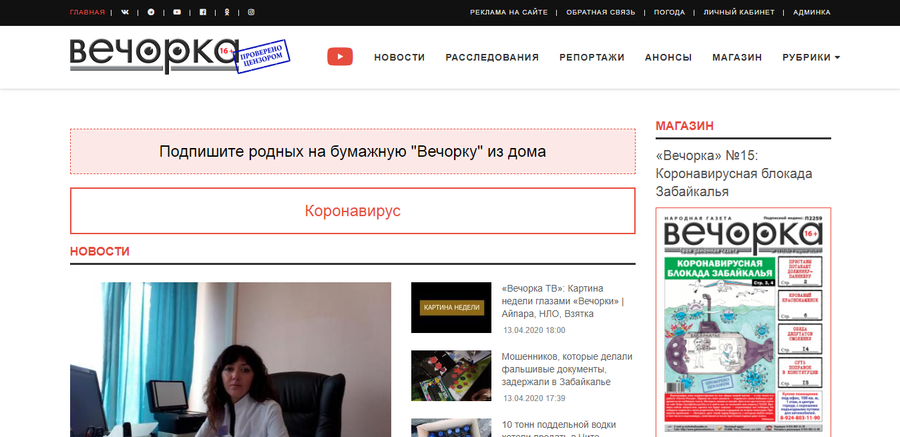Go to АНОНСЫ menu item

click(x=668, y=57)
